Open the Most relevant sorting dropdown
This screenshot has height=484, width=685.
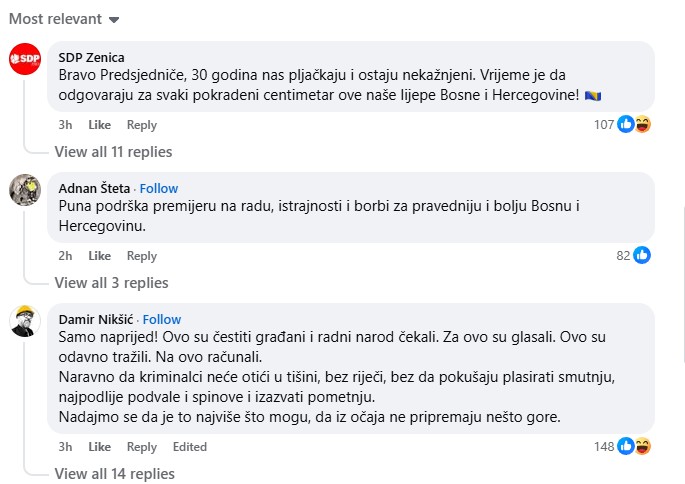coord(64,19)
